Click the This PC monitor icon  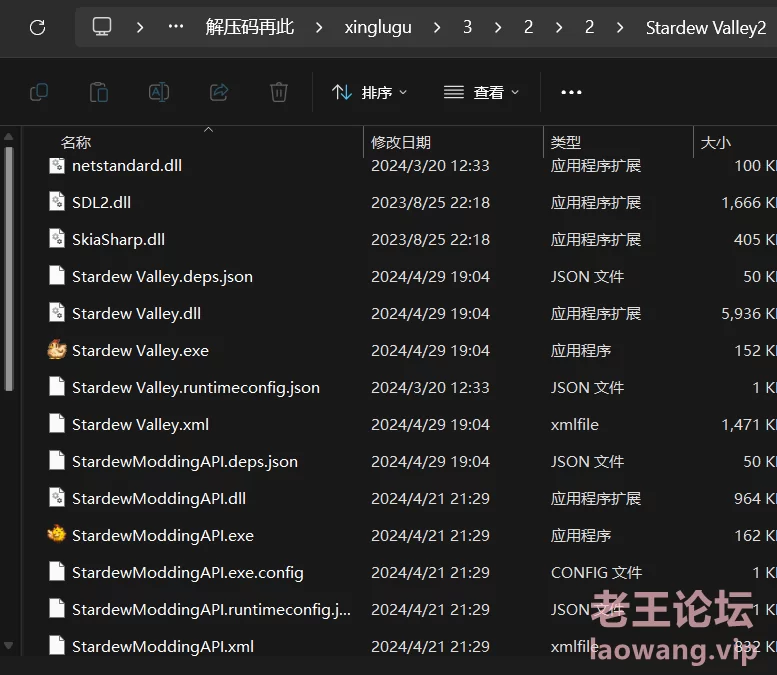pos(102,27)
